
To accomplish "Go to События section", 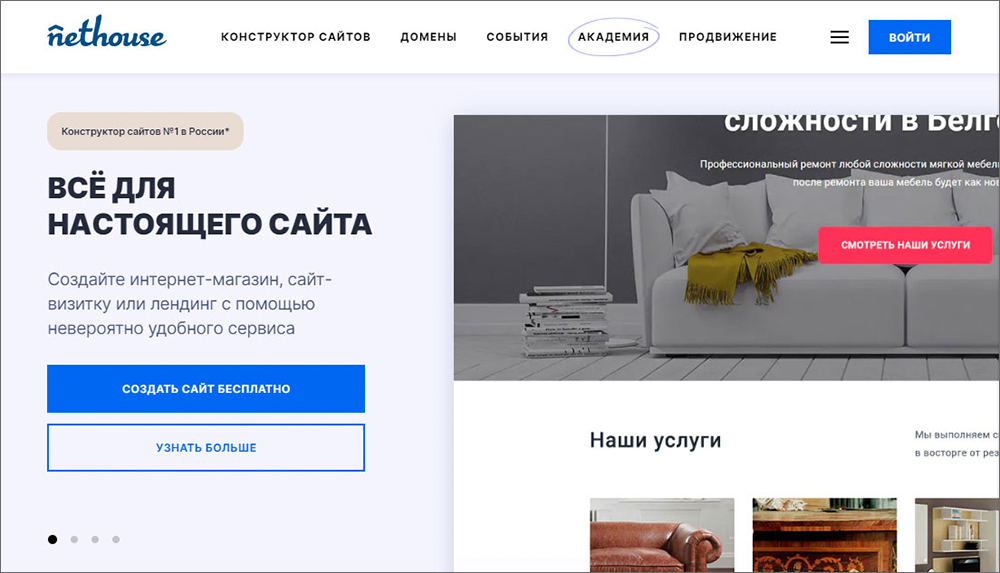I will click(x=517, y=37).
